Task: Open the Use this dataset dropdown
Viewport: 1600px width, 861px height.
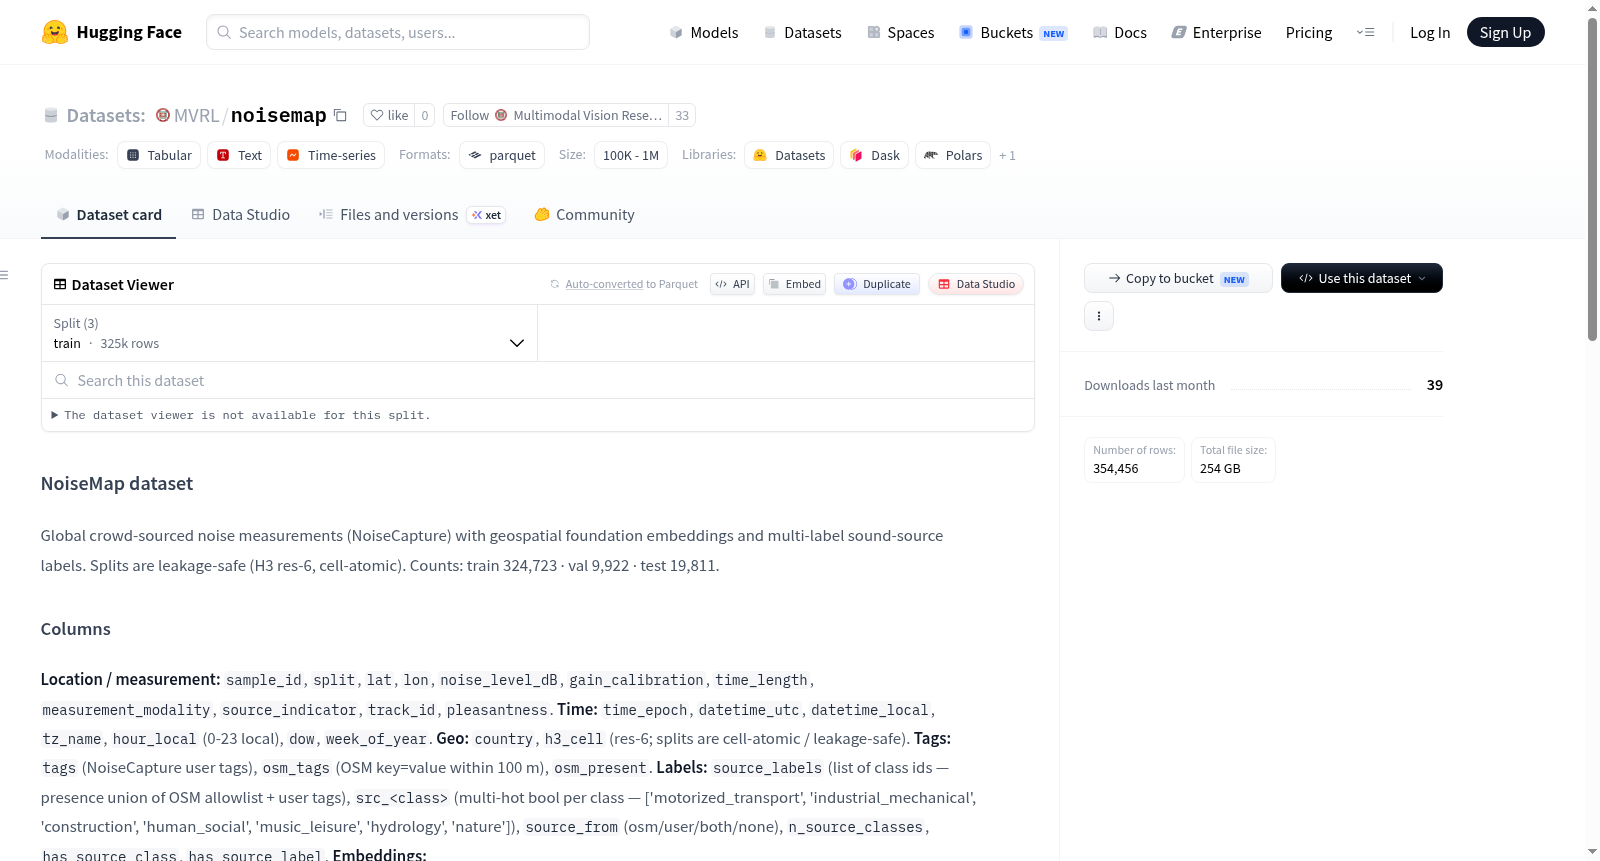Action: [1362, 278]
